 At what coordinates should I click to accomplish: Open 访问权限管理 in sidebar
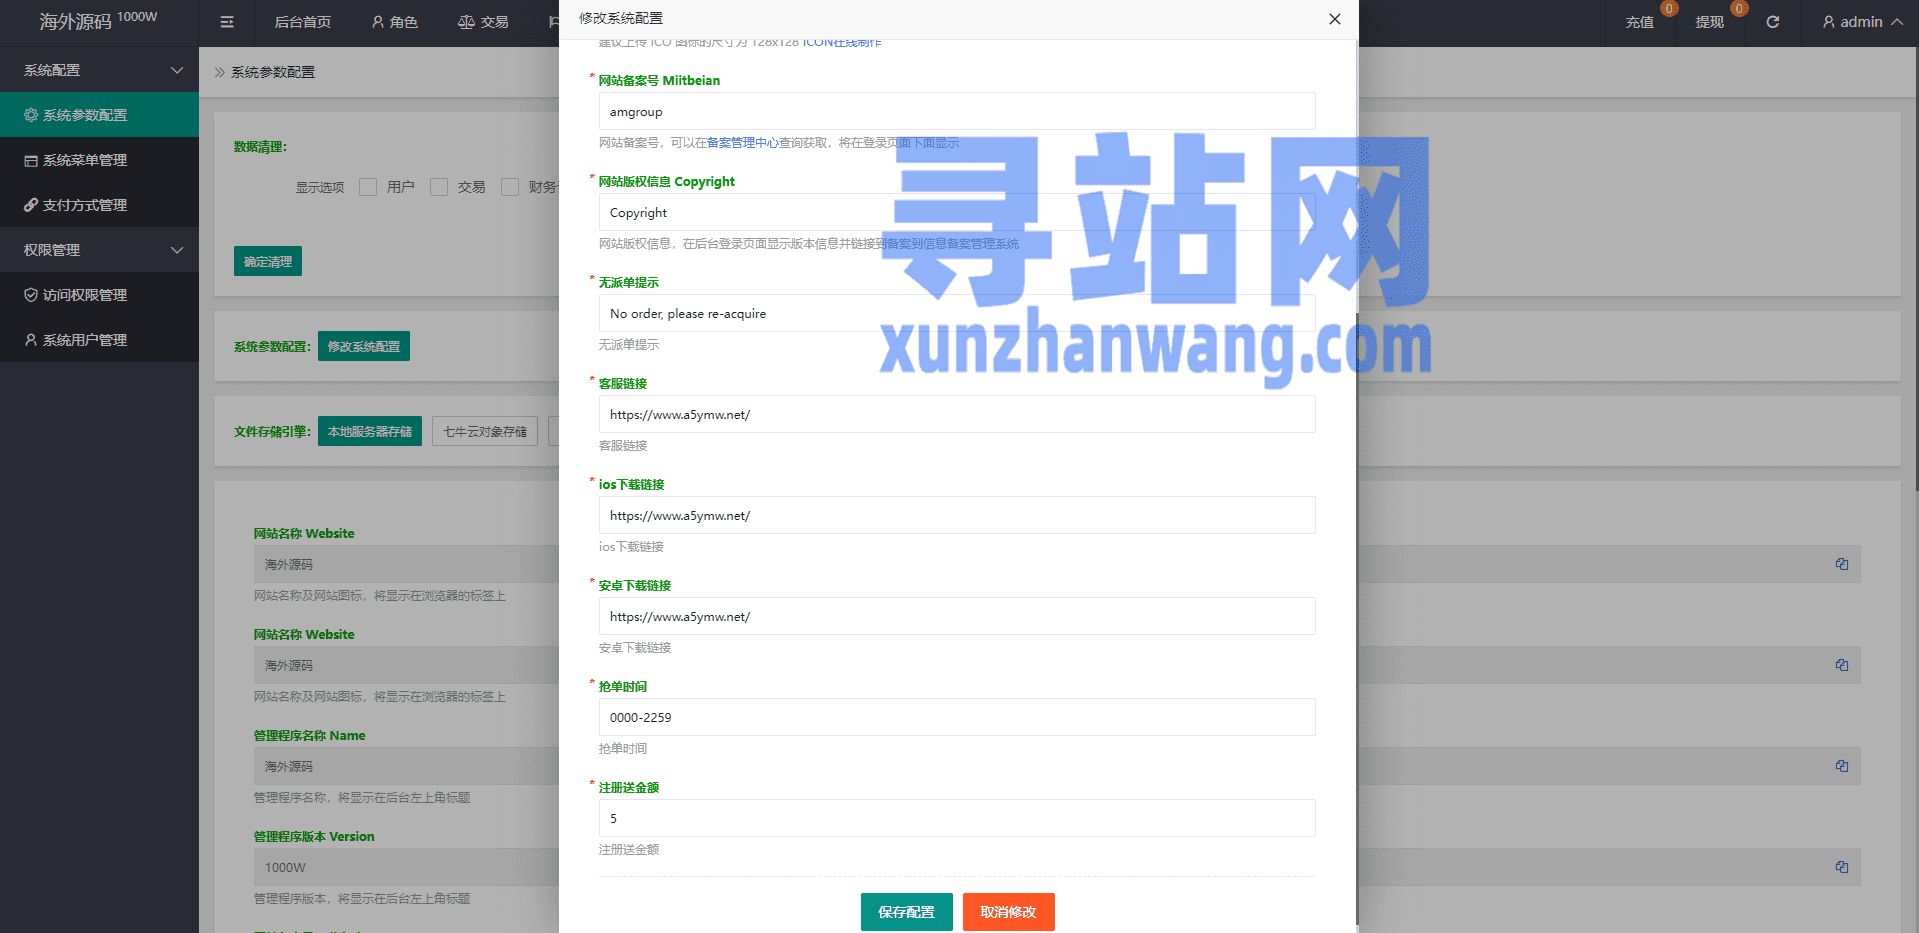click(x=99, y=295)
